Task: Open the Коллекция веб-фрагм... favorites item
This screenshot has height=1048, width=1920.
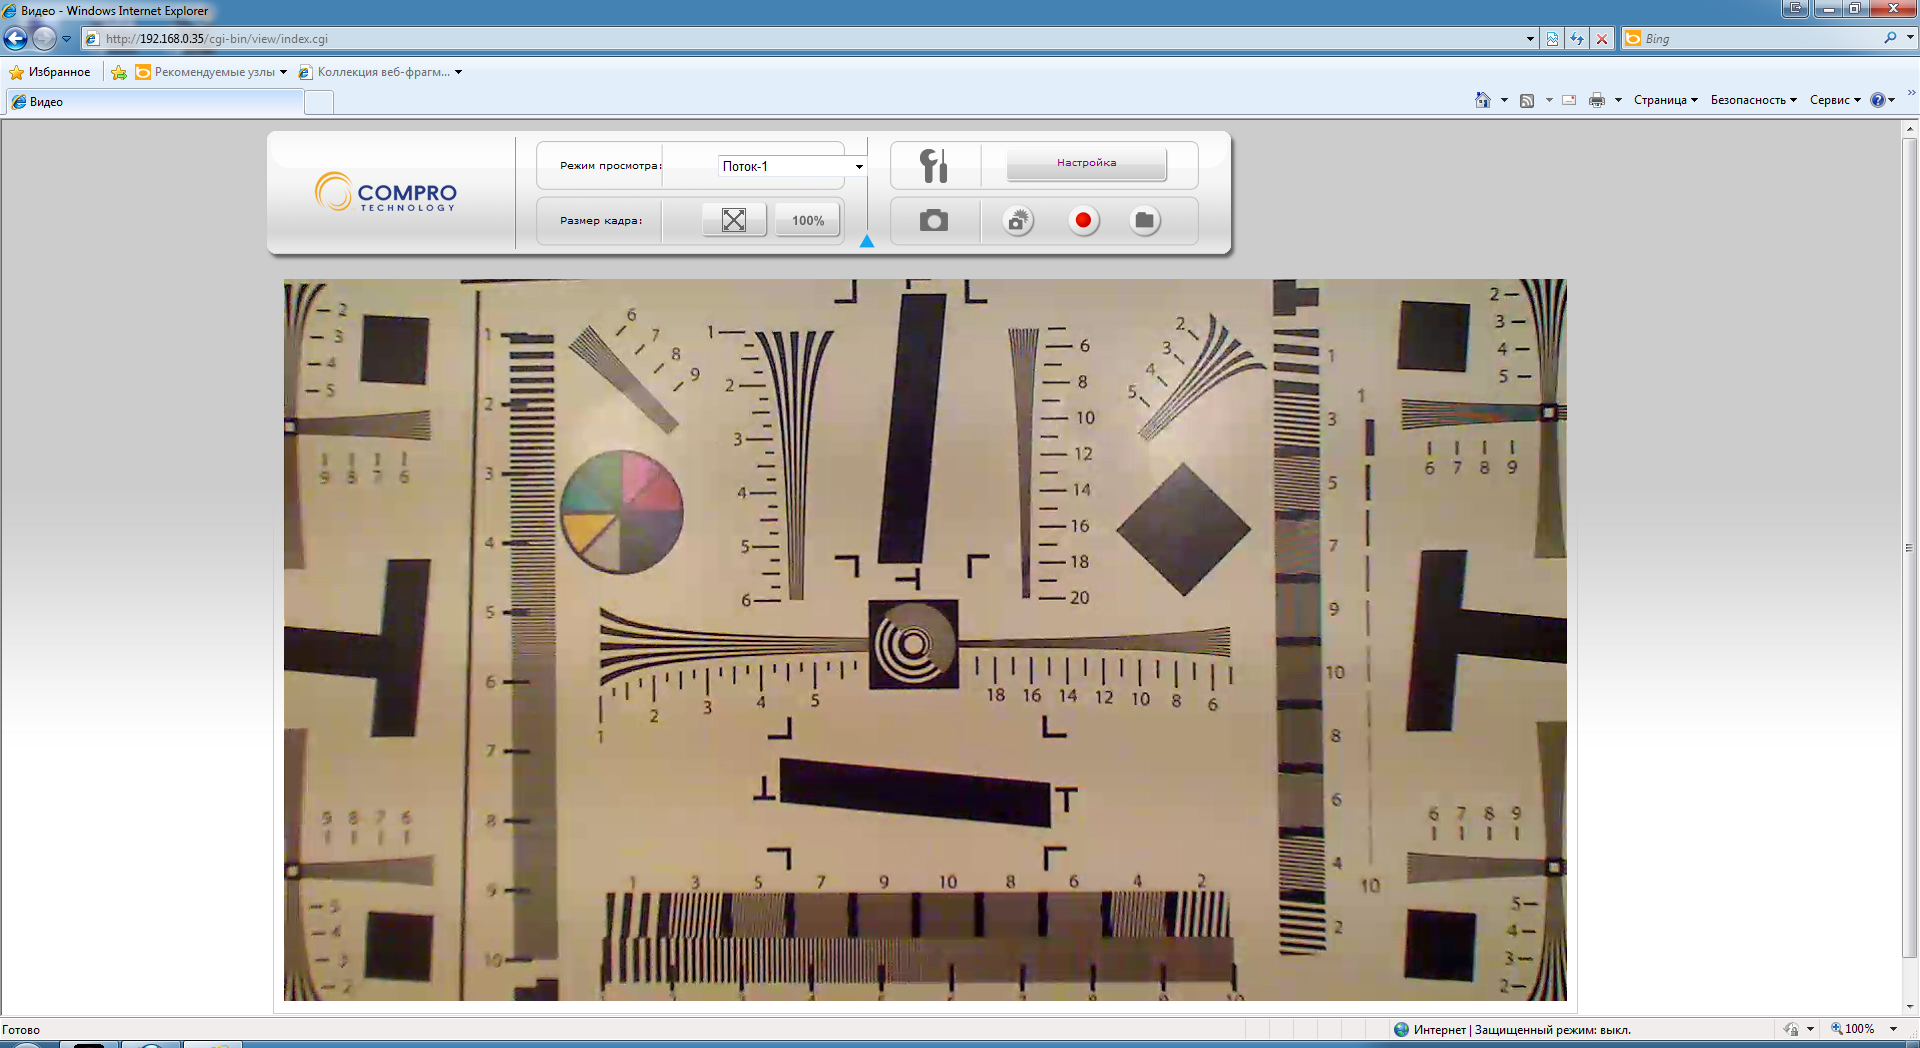Action: (380, 72)
